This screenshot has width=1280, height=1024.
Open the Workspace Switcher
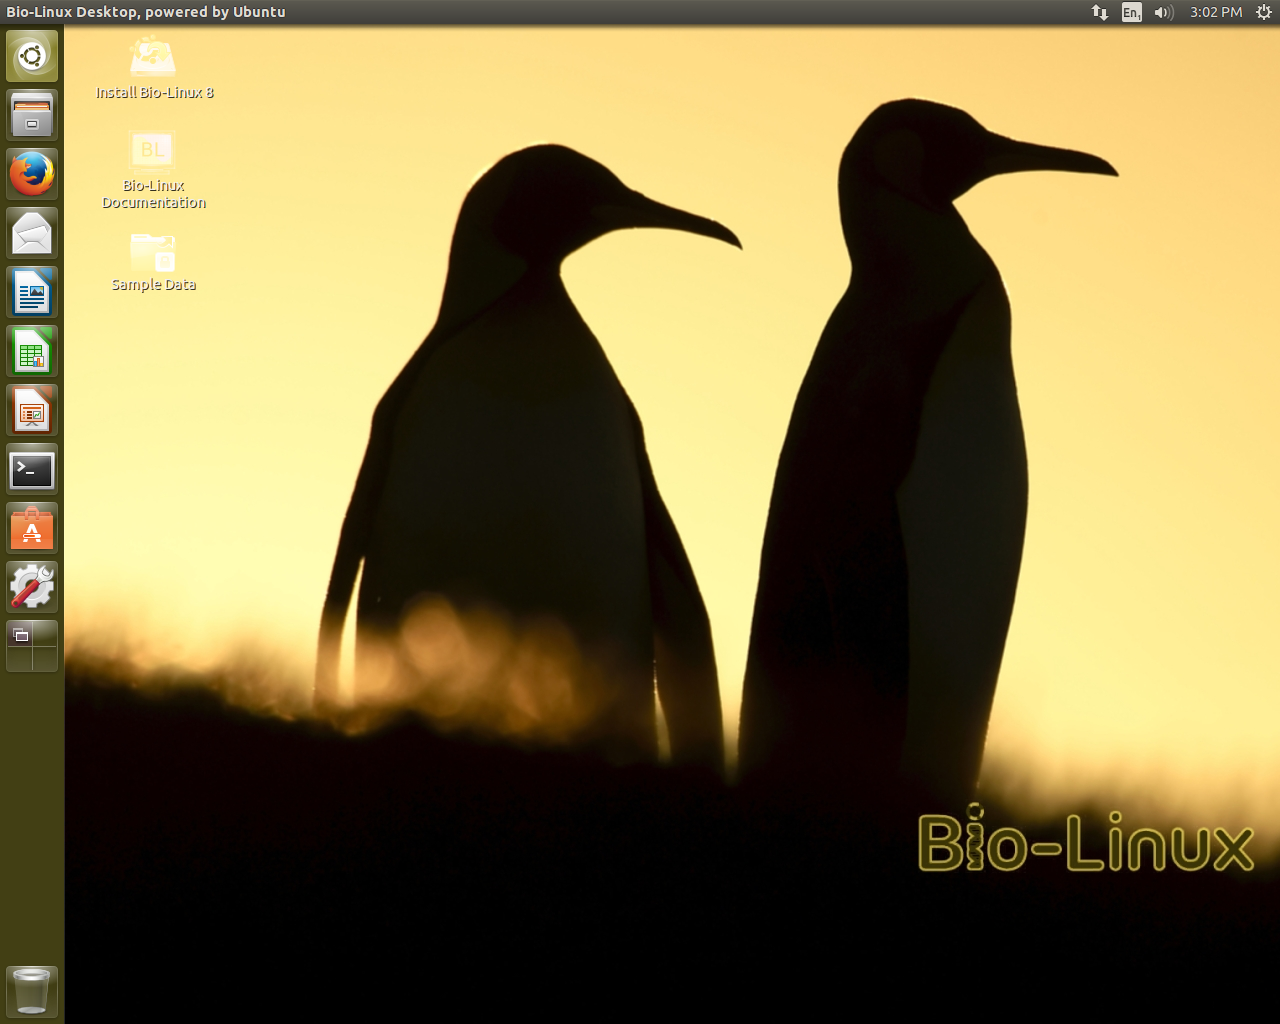[x=32, y=646]
